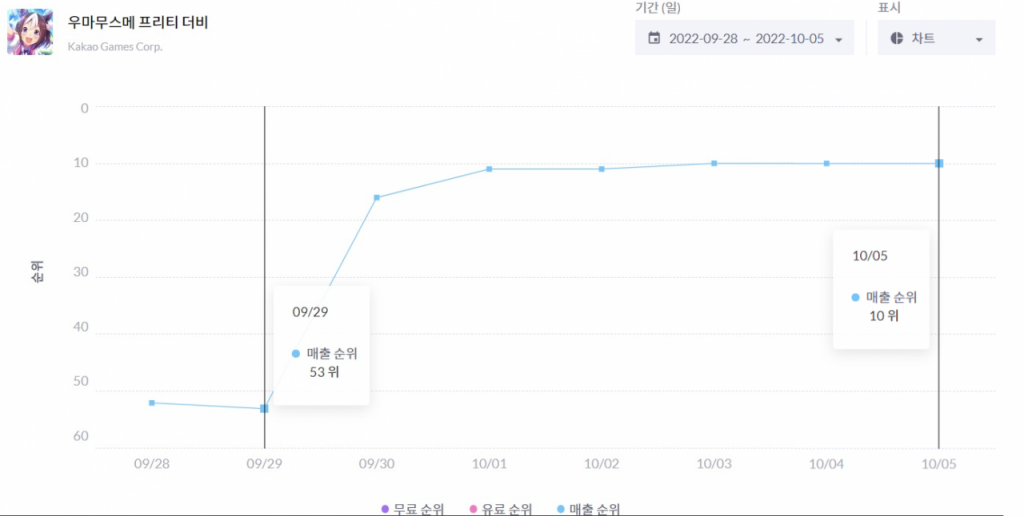
Task: Click the calendar icon in the date picker
Action: coord(654,38)
